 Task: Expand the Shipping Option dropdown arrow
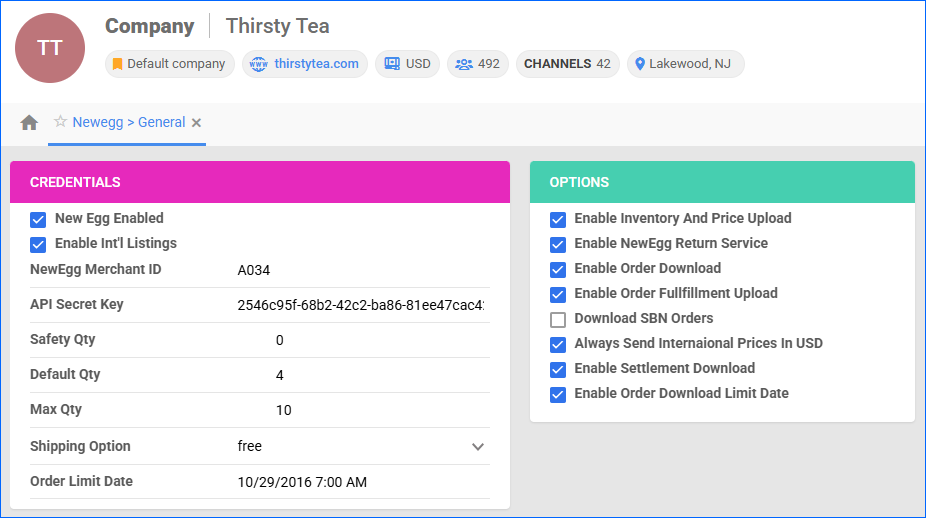(478, 447)
